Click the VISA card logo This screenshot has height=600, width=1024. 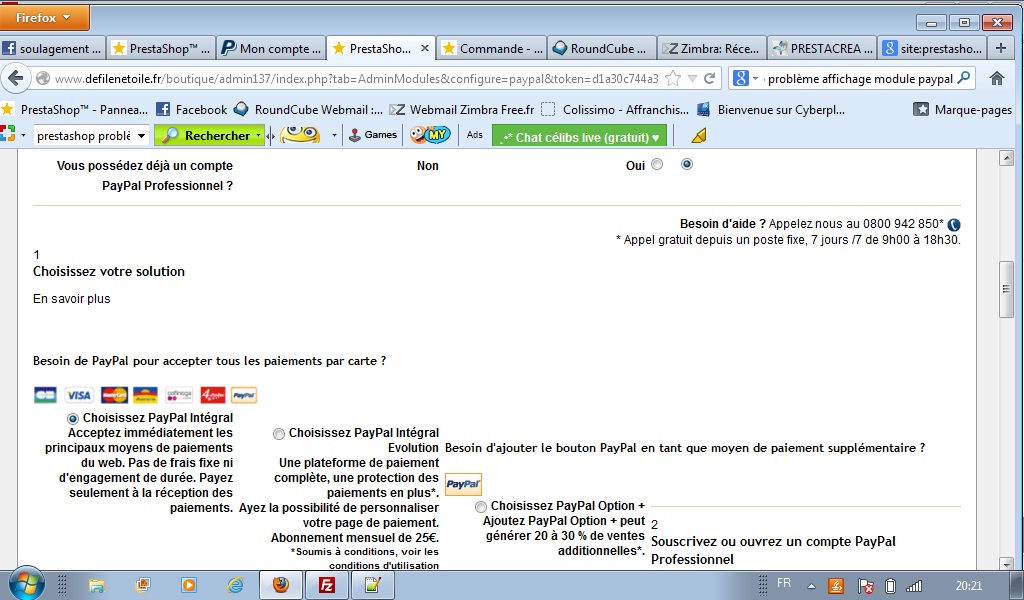[x=78, y=395]
